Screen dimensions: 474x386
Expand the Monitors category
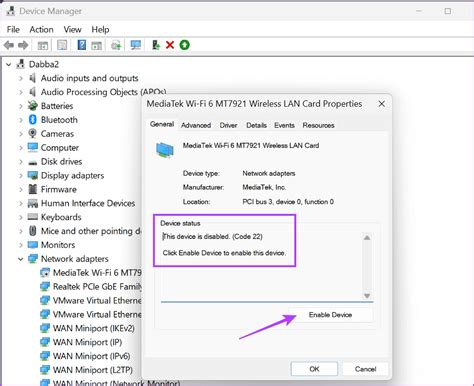[x=21, y=245]
